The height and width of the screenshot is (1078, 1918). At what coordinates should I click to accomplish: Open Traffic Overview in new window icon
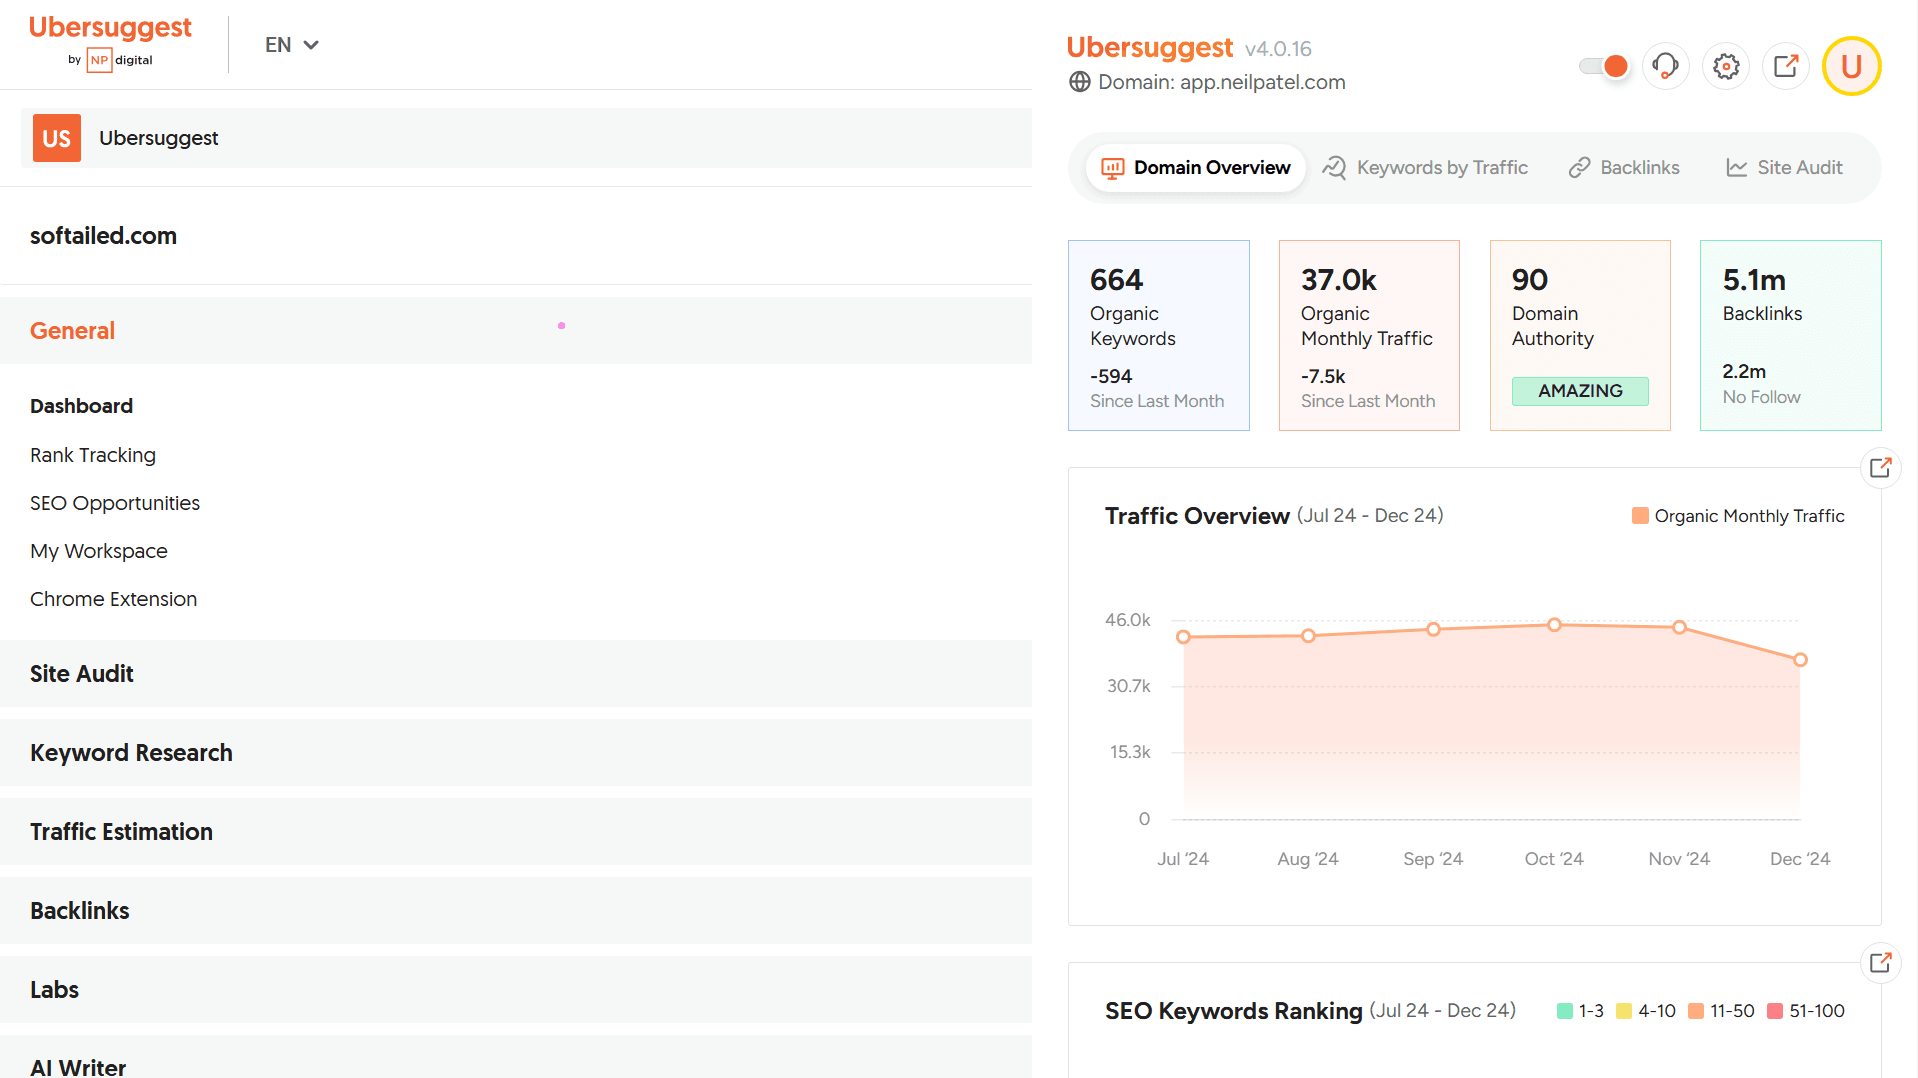pos(1880,467)
